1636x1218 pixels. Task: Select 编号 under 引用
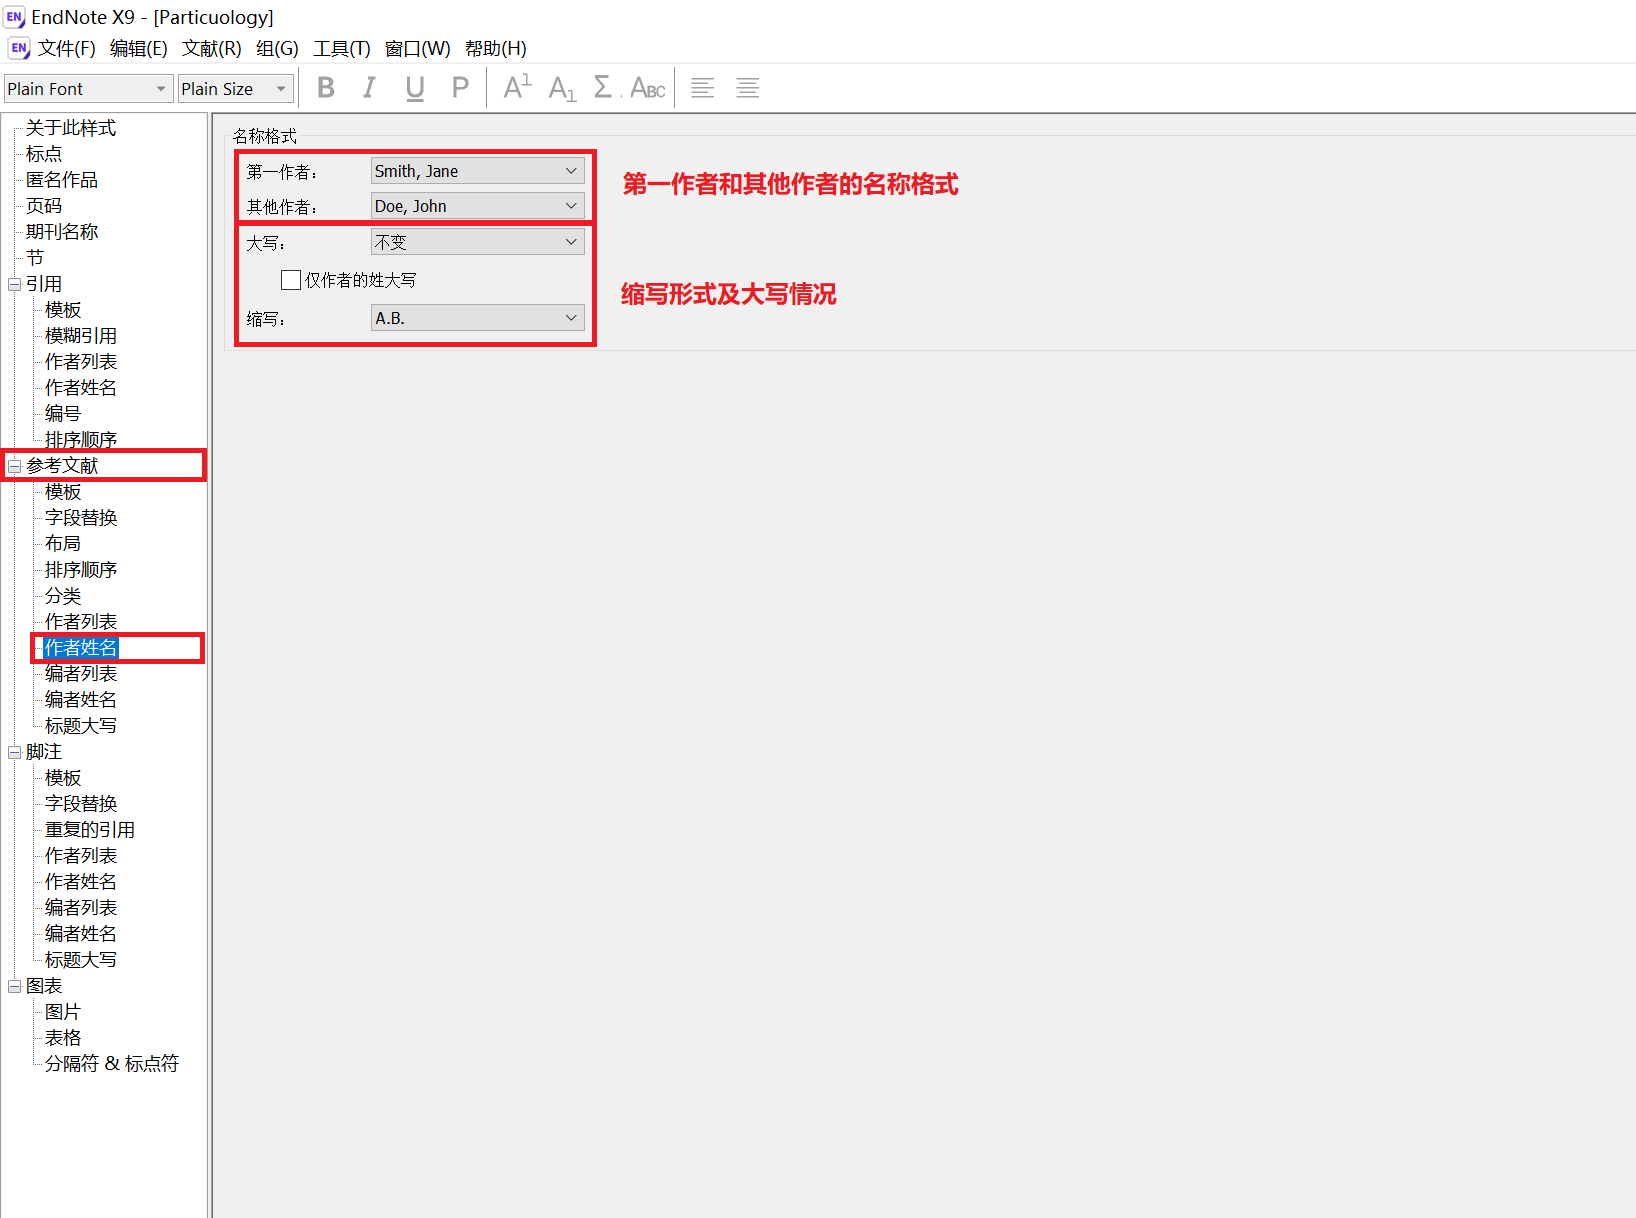63,414
